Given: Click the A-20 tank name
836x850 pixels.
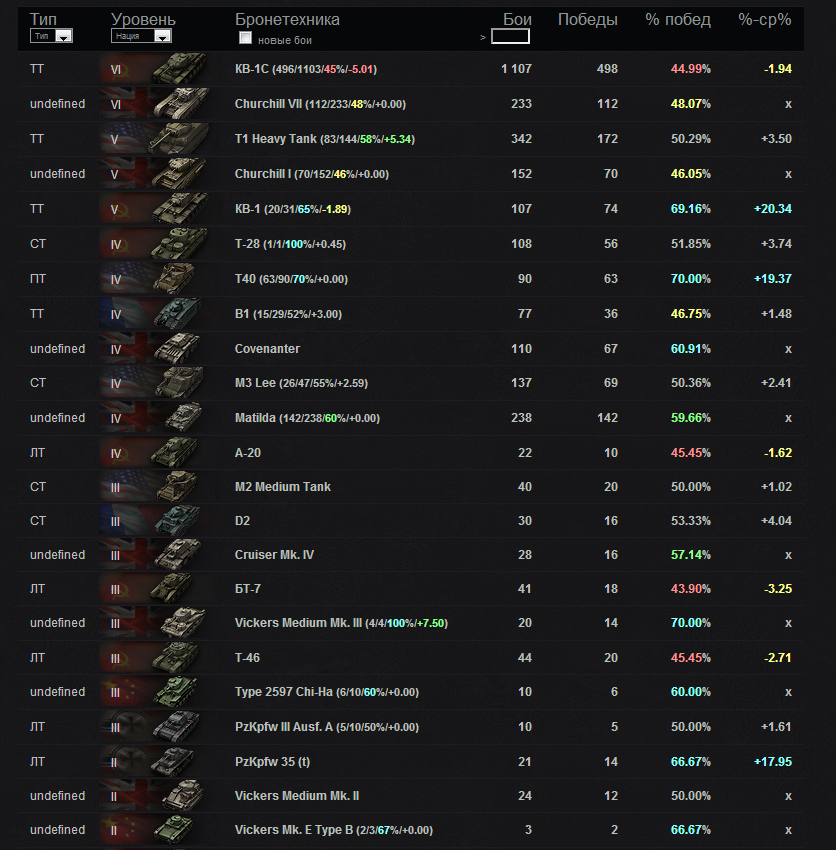Looking at the screenshot, I should click(x=248, y=453).
